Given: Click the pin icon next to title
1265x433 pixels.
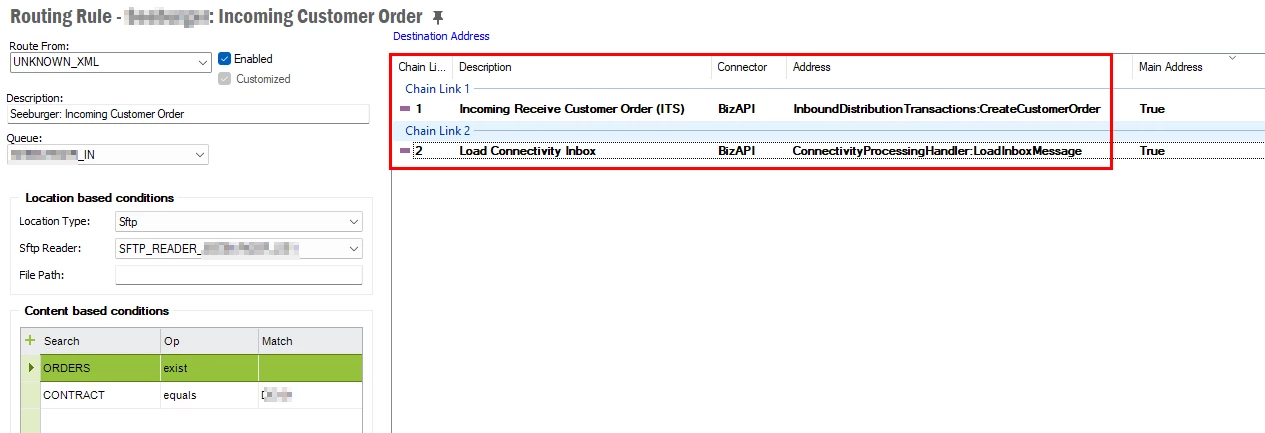Looking at the screenshot, I should click(x=436, y=17).
